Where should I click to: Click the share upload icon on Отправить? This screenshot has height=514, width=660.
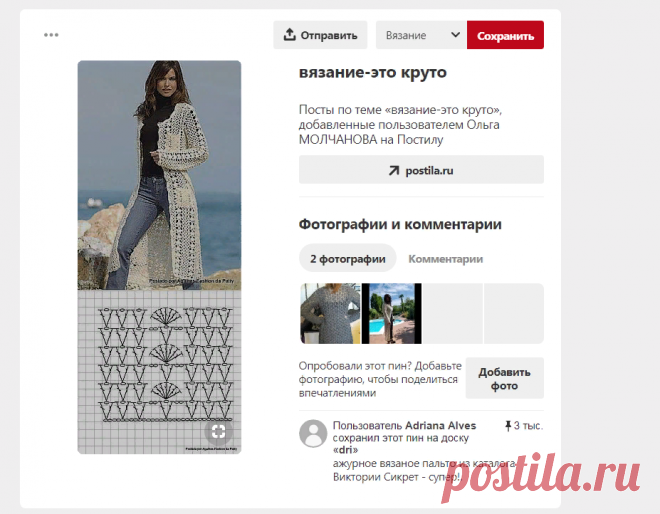click(289, 35)
